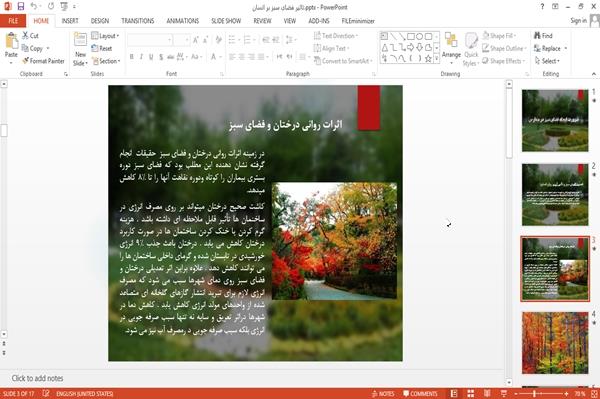Click ENGLISH (UNITED STATES) language indicator
The image size is (600, 399).
[85, 394]
